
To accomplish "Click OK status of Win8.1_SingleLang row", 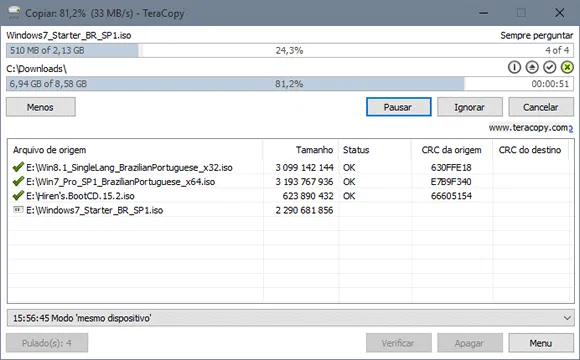I will click(x=349, y=168).
